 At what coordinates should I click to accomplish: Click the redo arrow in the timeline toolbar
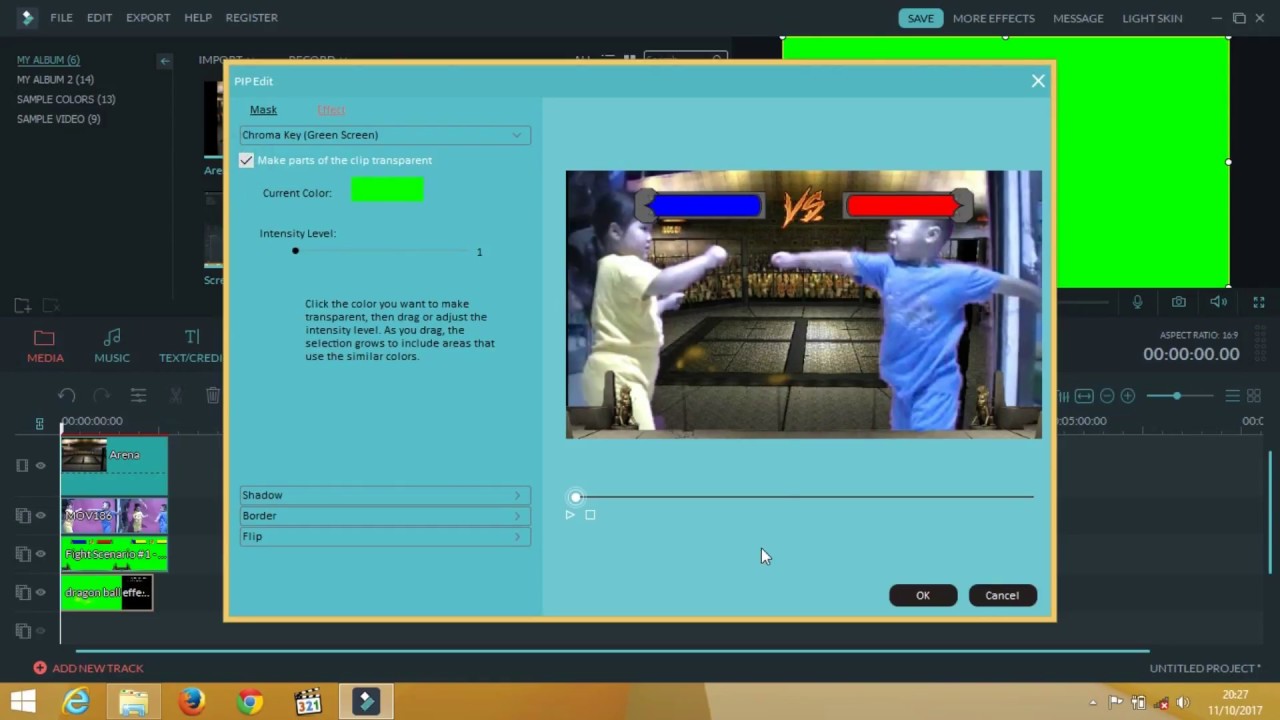102,396
